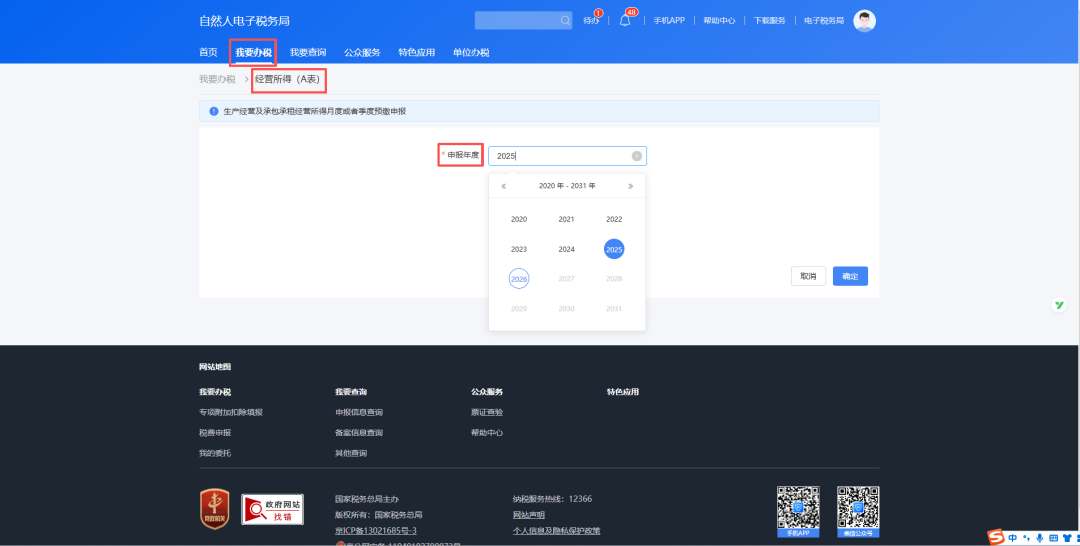The width and height of the screenshot is (1080, 546).
Task: Go to next year range with double-right arrow
Action: click(630, 186)
